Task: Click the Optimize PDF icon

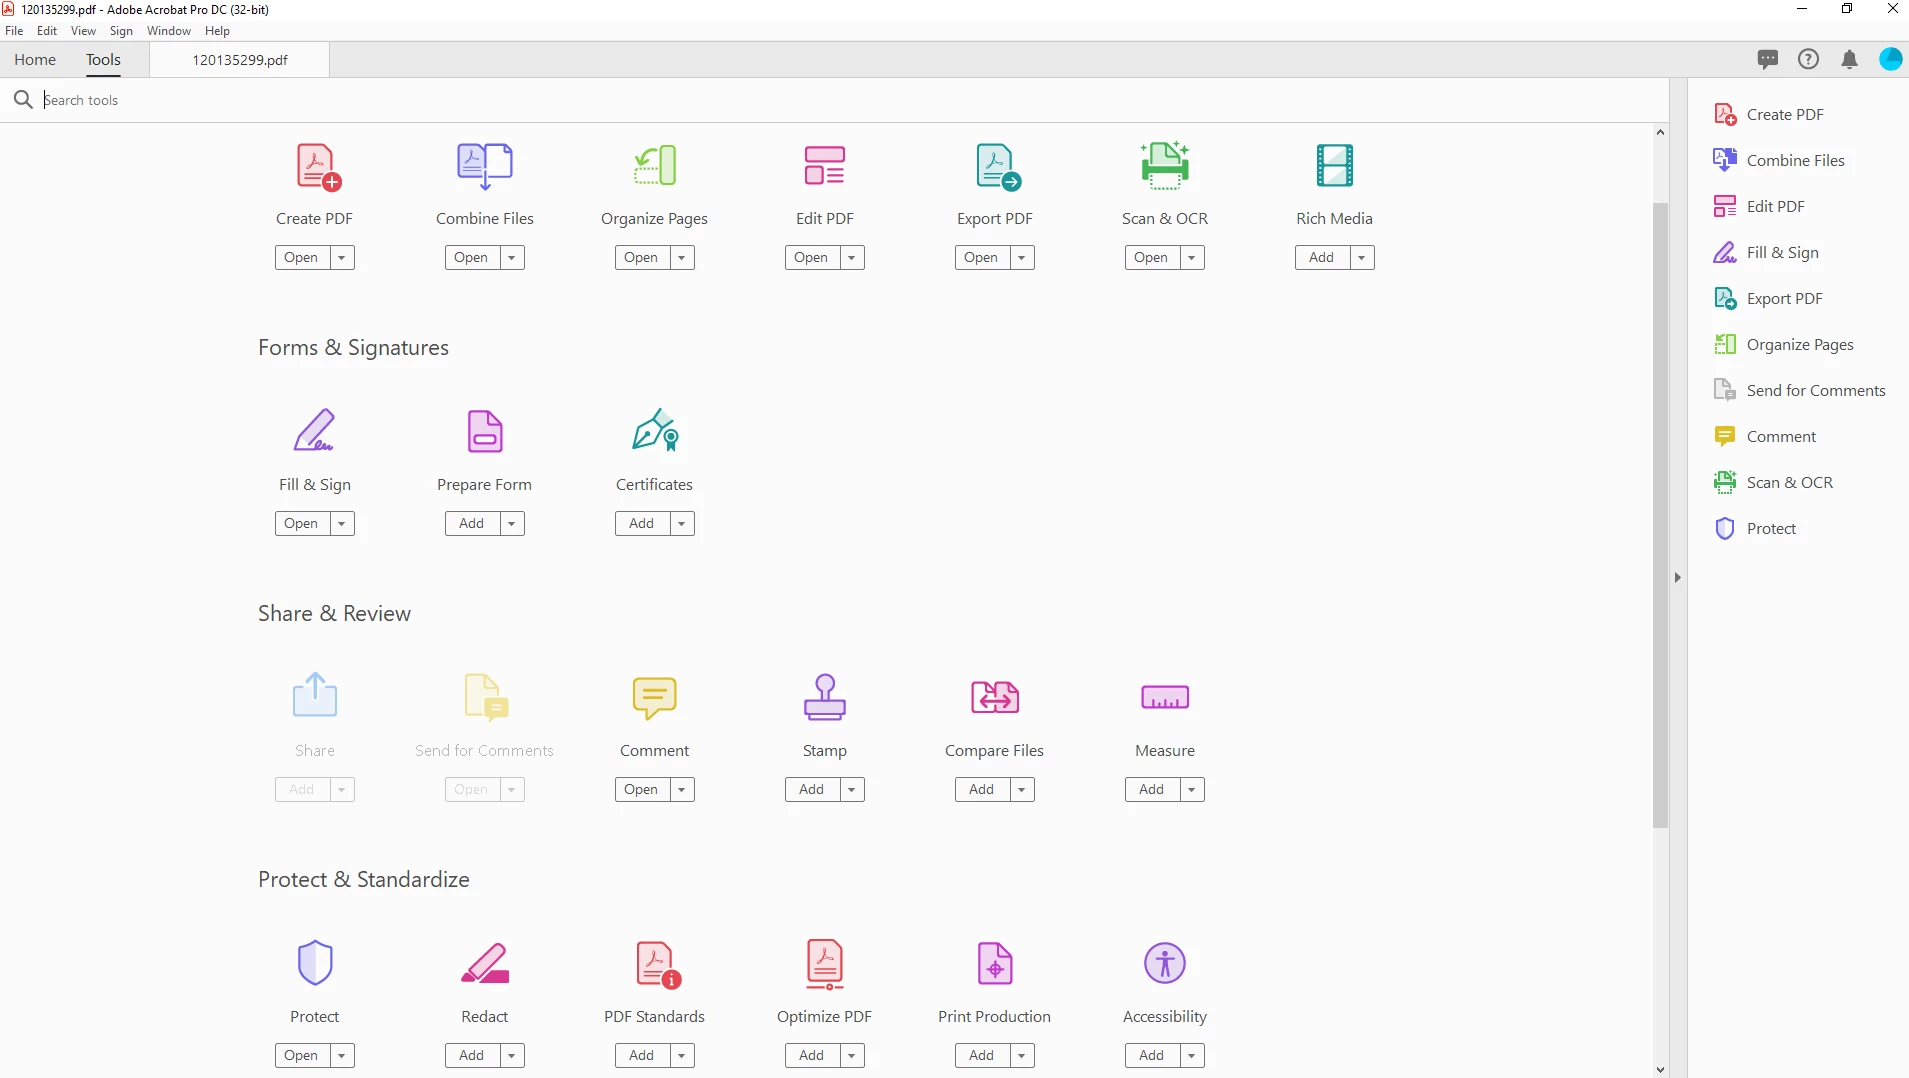Action: coord(825,965)
